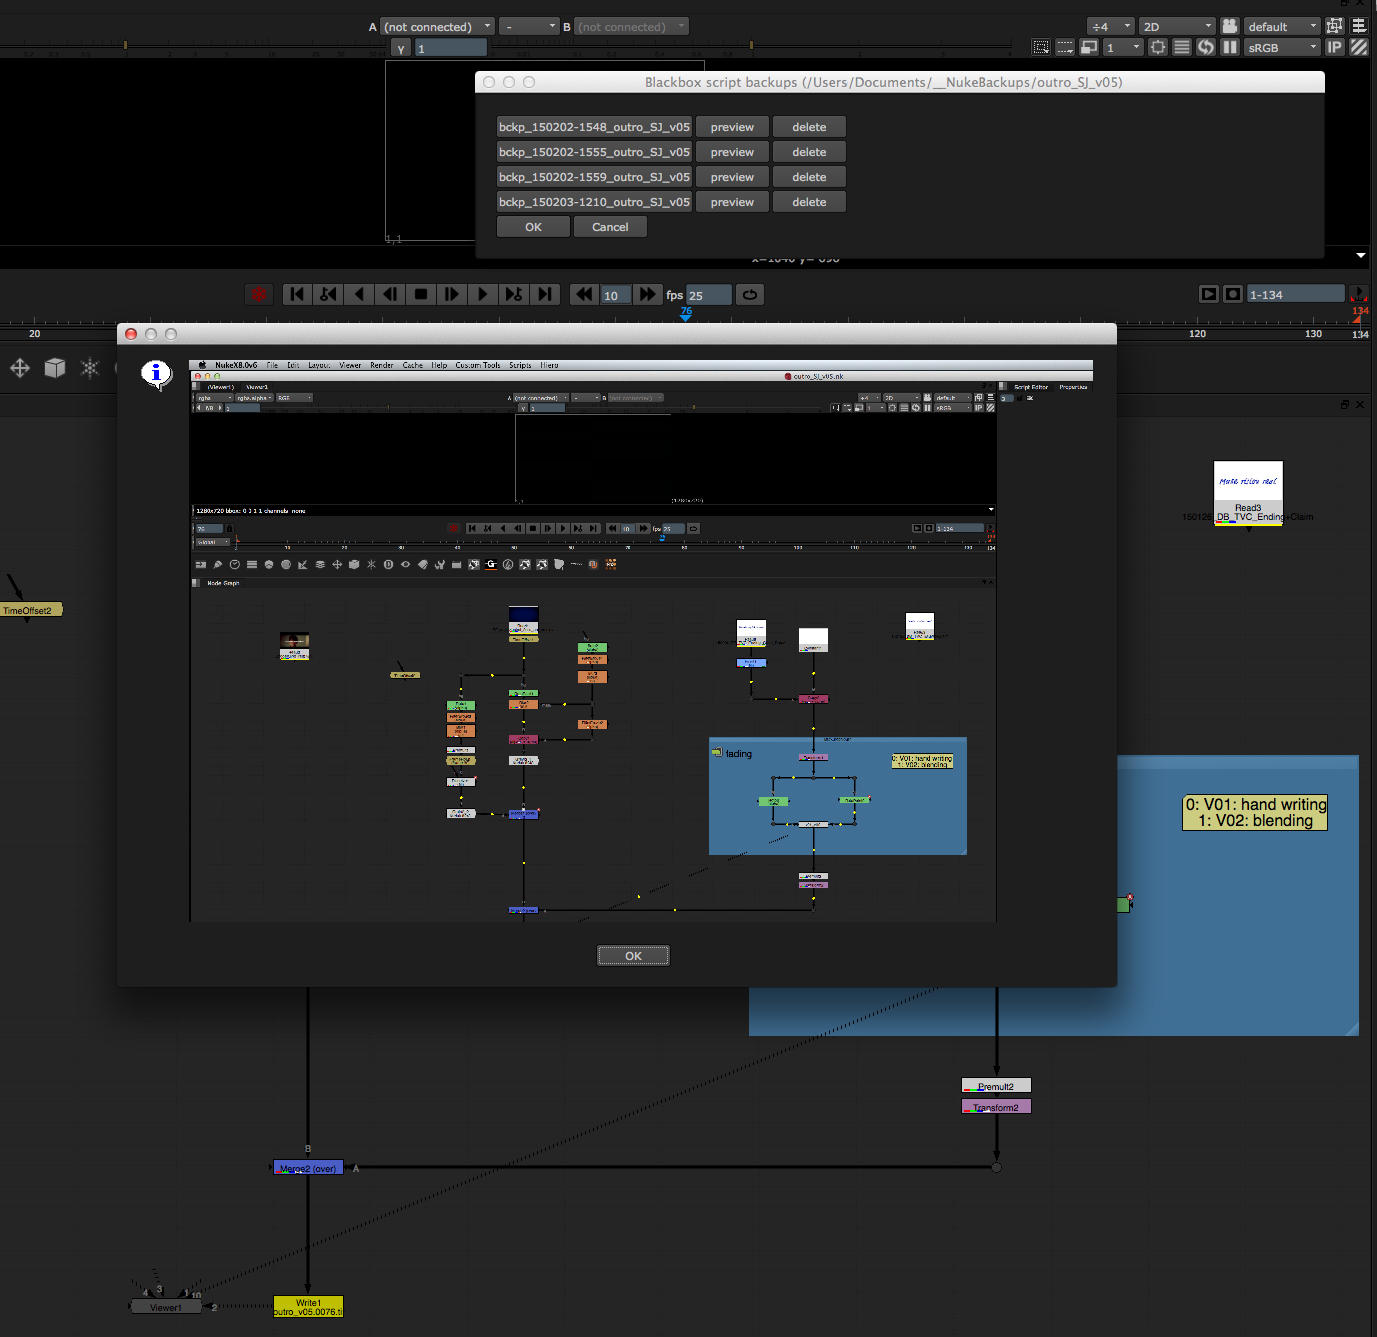Click the region of interest icon
Screen dimensions: 1377x1337
click(1041, 47)
